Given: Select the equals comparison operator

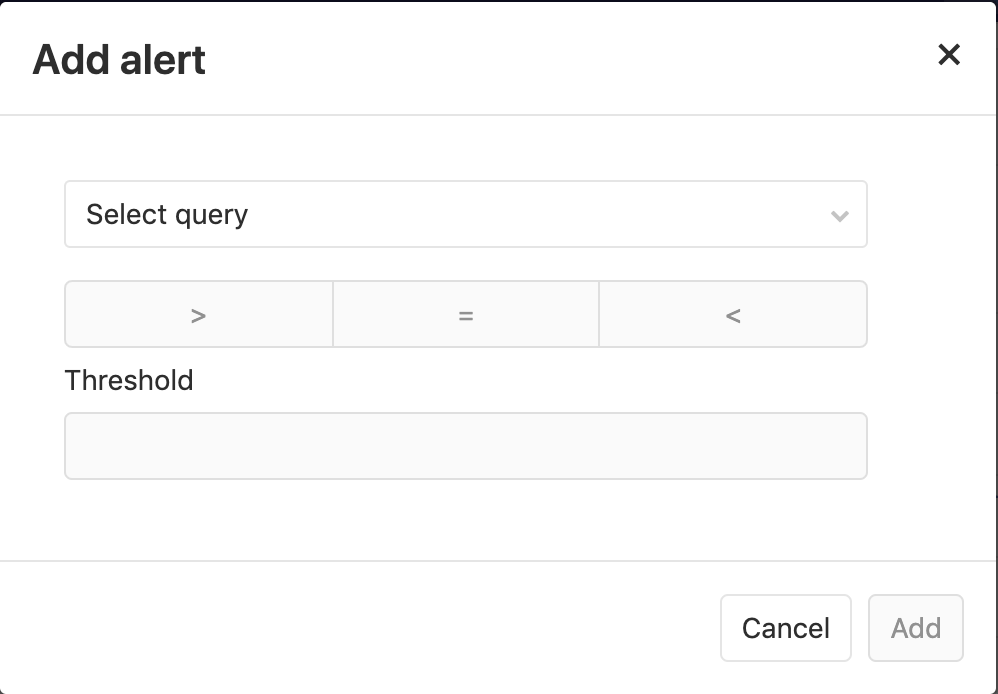Looking at the screenshot, I should click(x=466, y=314).
